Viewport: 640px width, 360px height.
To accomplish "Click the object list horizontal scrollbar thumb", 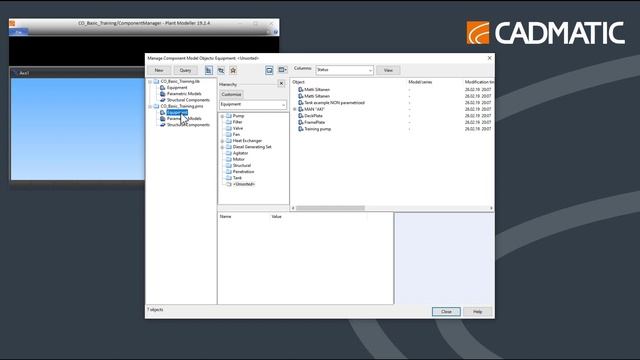I will [x=330, y=208].
